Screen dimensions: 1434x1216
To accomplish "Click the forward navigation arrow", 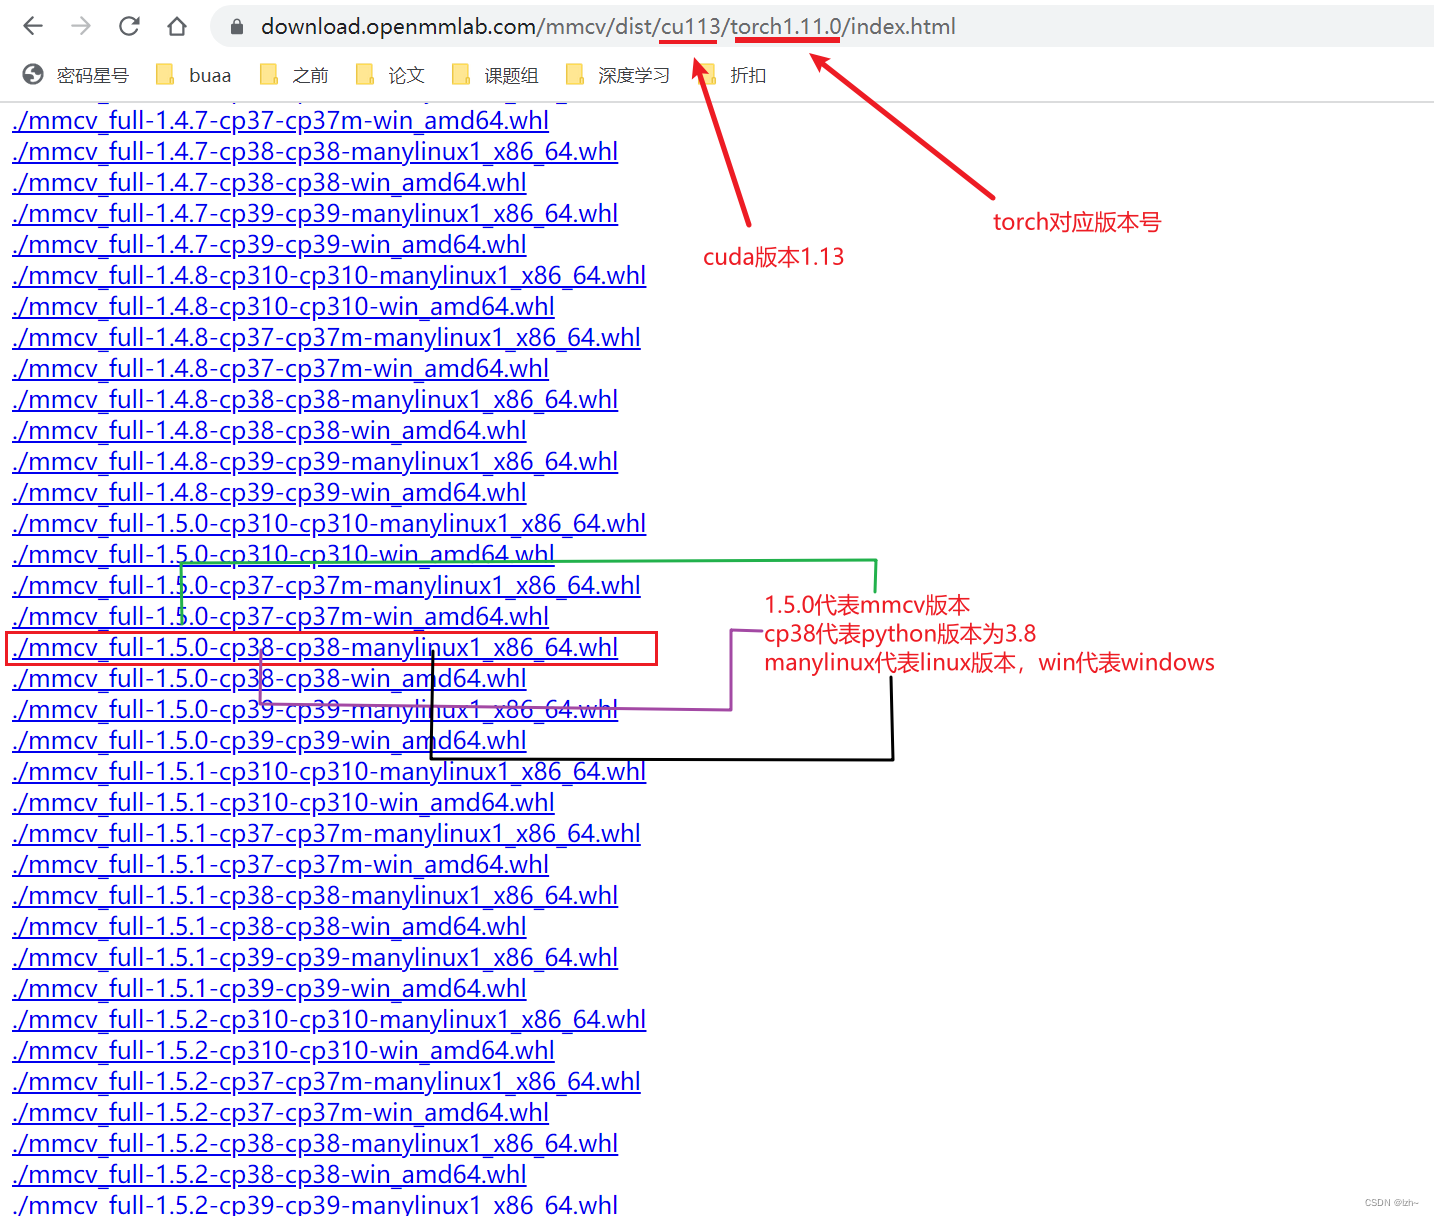I will click(x=80, y=26).
